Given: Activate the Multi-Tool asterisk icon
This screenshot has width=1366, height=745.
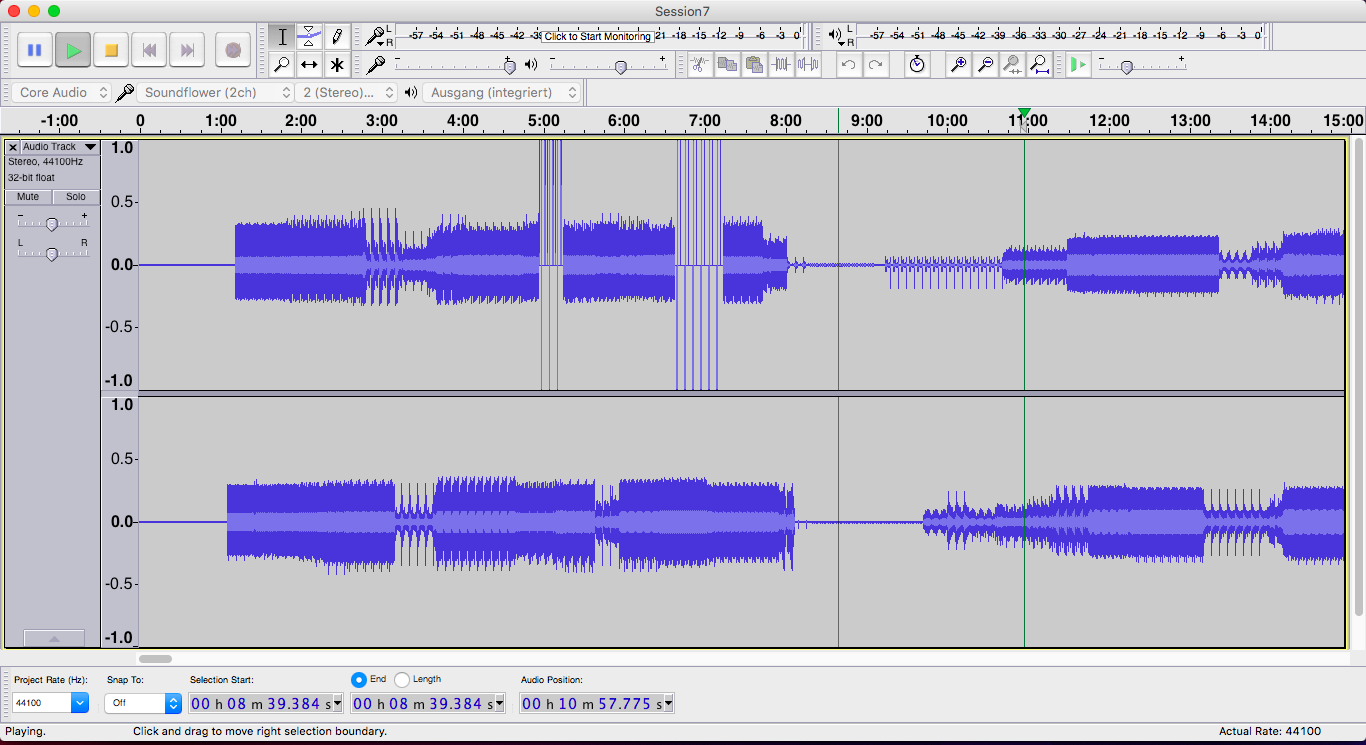Looking at the screenshot, I should (337, 65).
